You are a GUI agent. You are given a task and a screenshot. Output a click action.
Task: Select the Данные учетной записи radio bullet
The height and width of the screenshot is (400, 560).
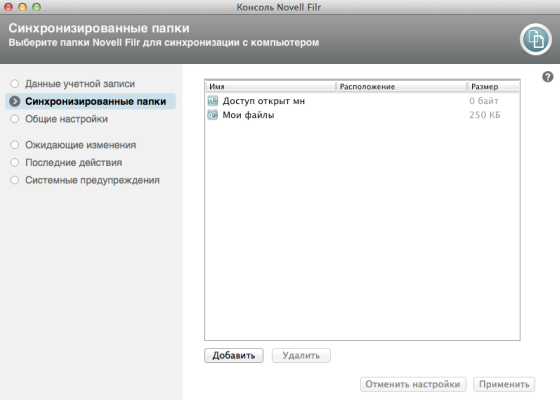click(x=15, y=84)
